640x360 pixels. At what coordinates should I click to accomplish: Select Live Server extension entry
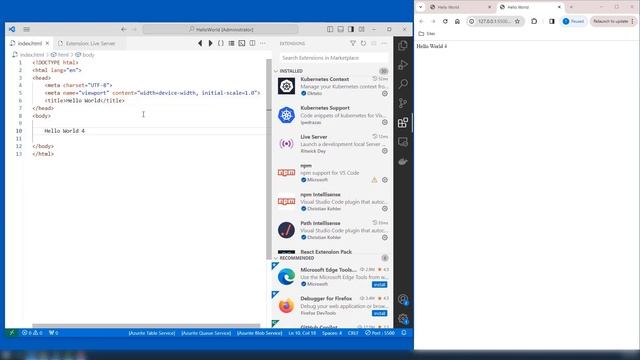[333, 144]
